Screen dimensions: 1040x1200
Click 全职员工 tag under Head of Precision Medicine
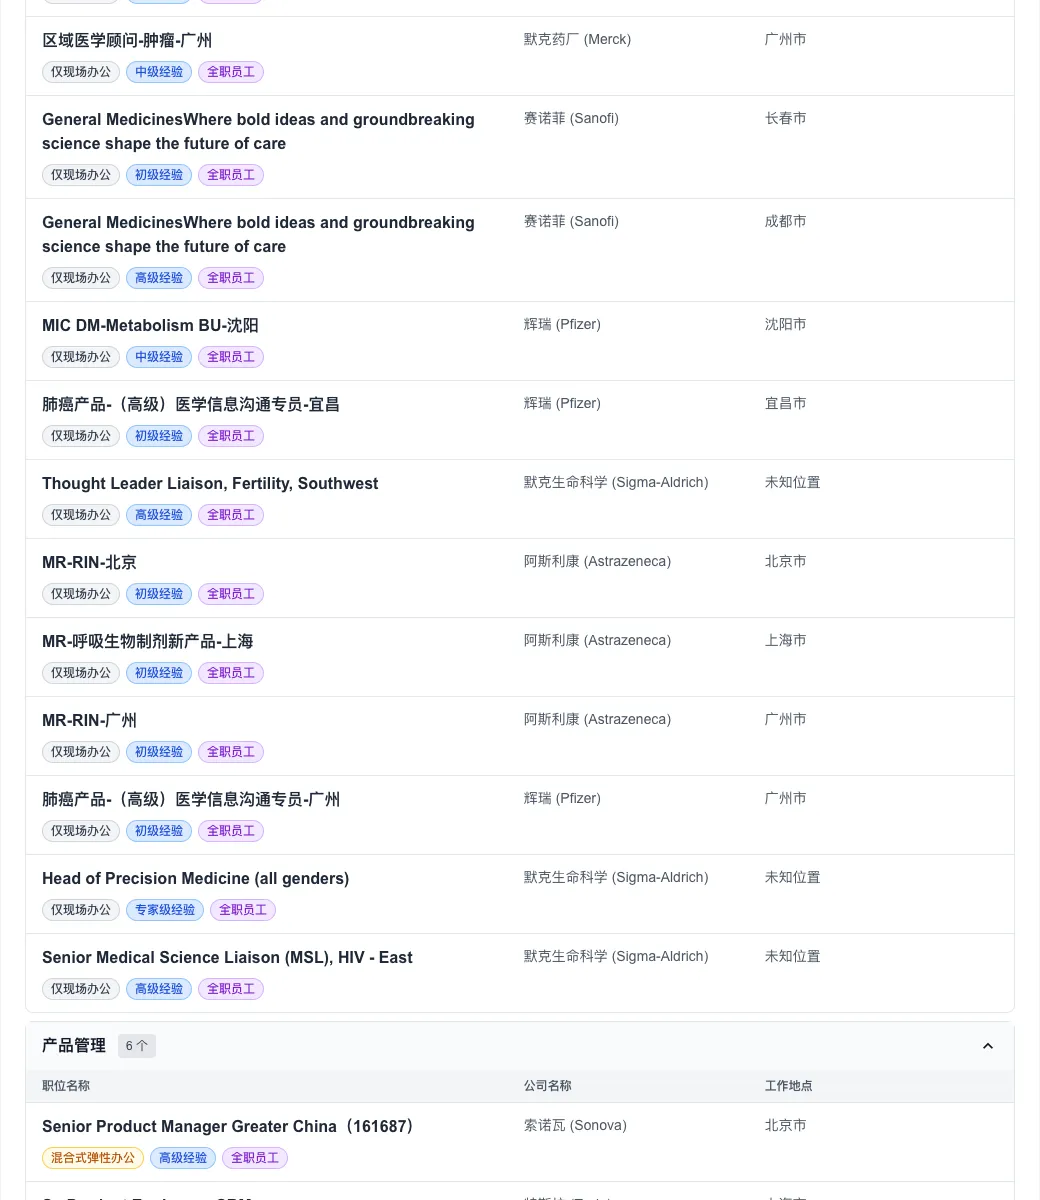(x=243, y=910)
